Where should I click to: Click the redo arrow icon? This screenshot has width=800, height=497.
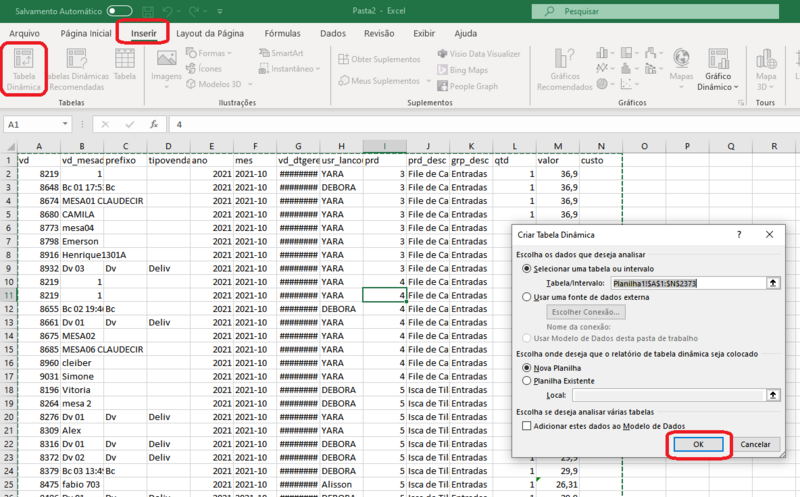point(193,11)
